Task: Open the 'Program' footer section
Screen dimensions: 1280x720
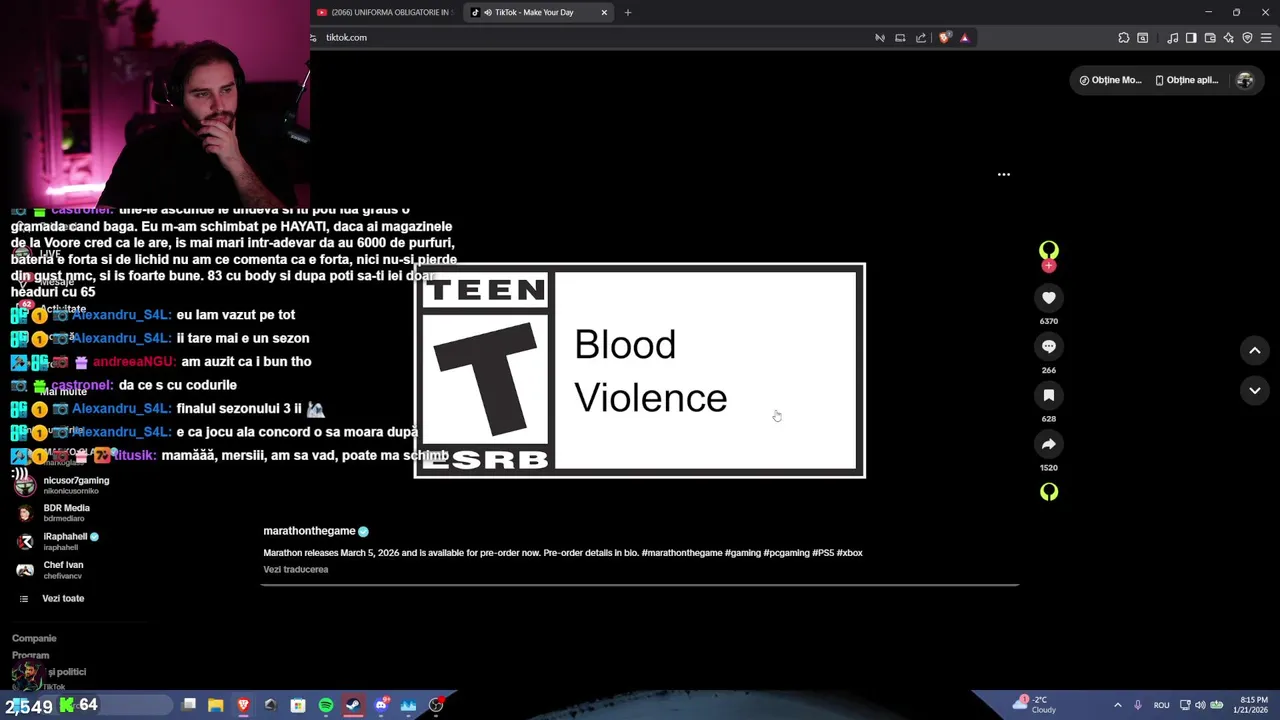Action: tap(30, 656)
